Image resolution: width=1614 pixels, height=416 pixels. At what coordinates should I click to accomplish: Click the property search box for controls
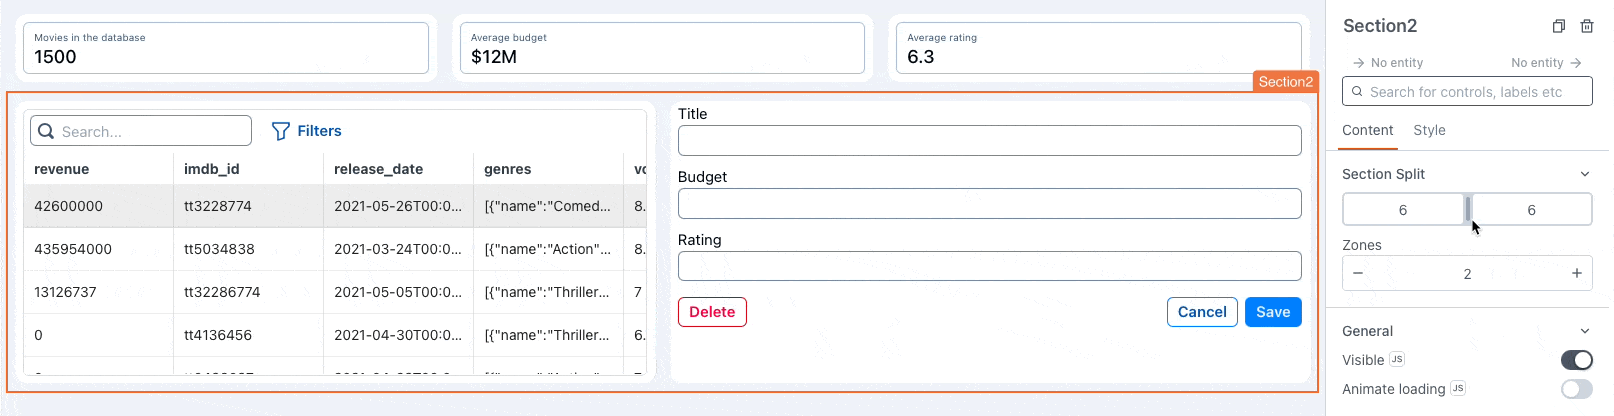(1467, 91)
